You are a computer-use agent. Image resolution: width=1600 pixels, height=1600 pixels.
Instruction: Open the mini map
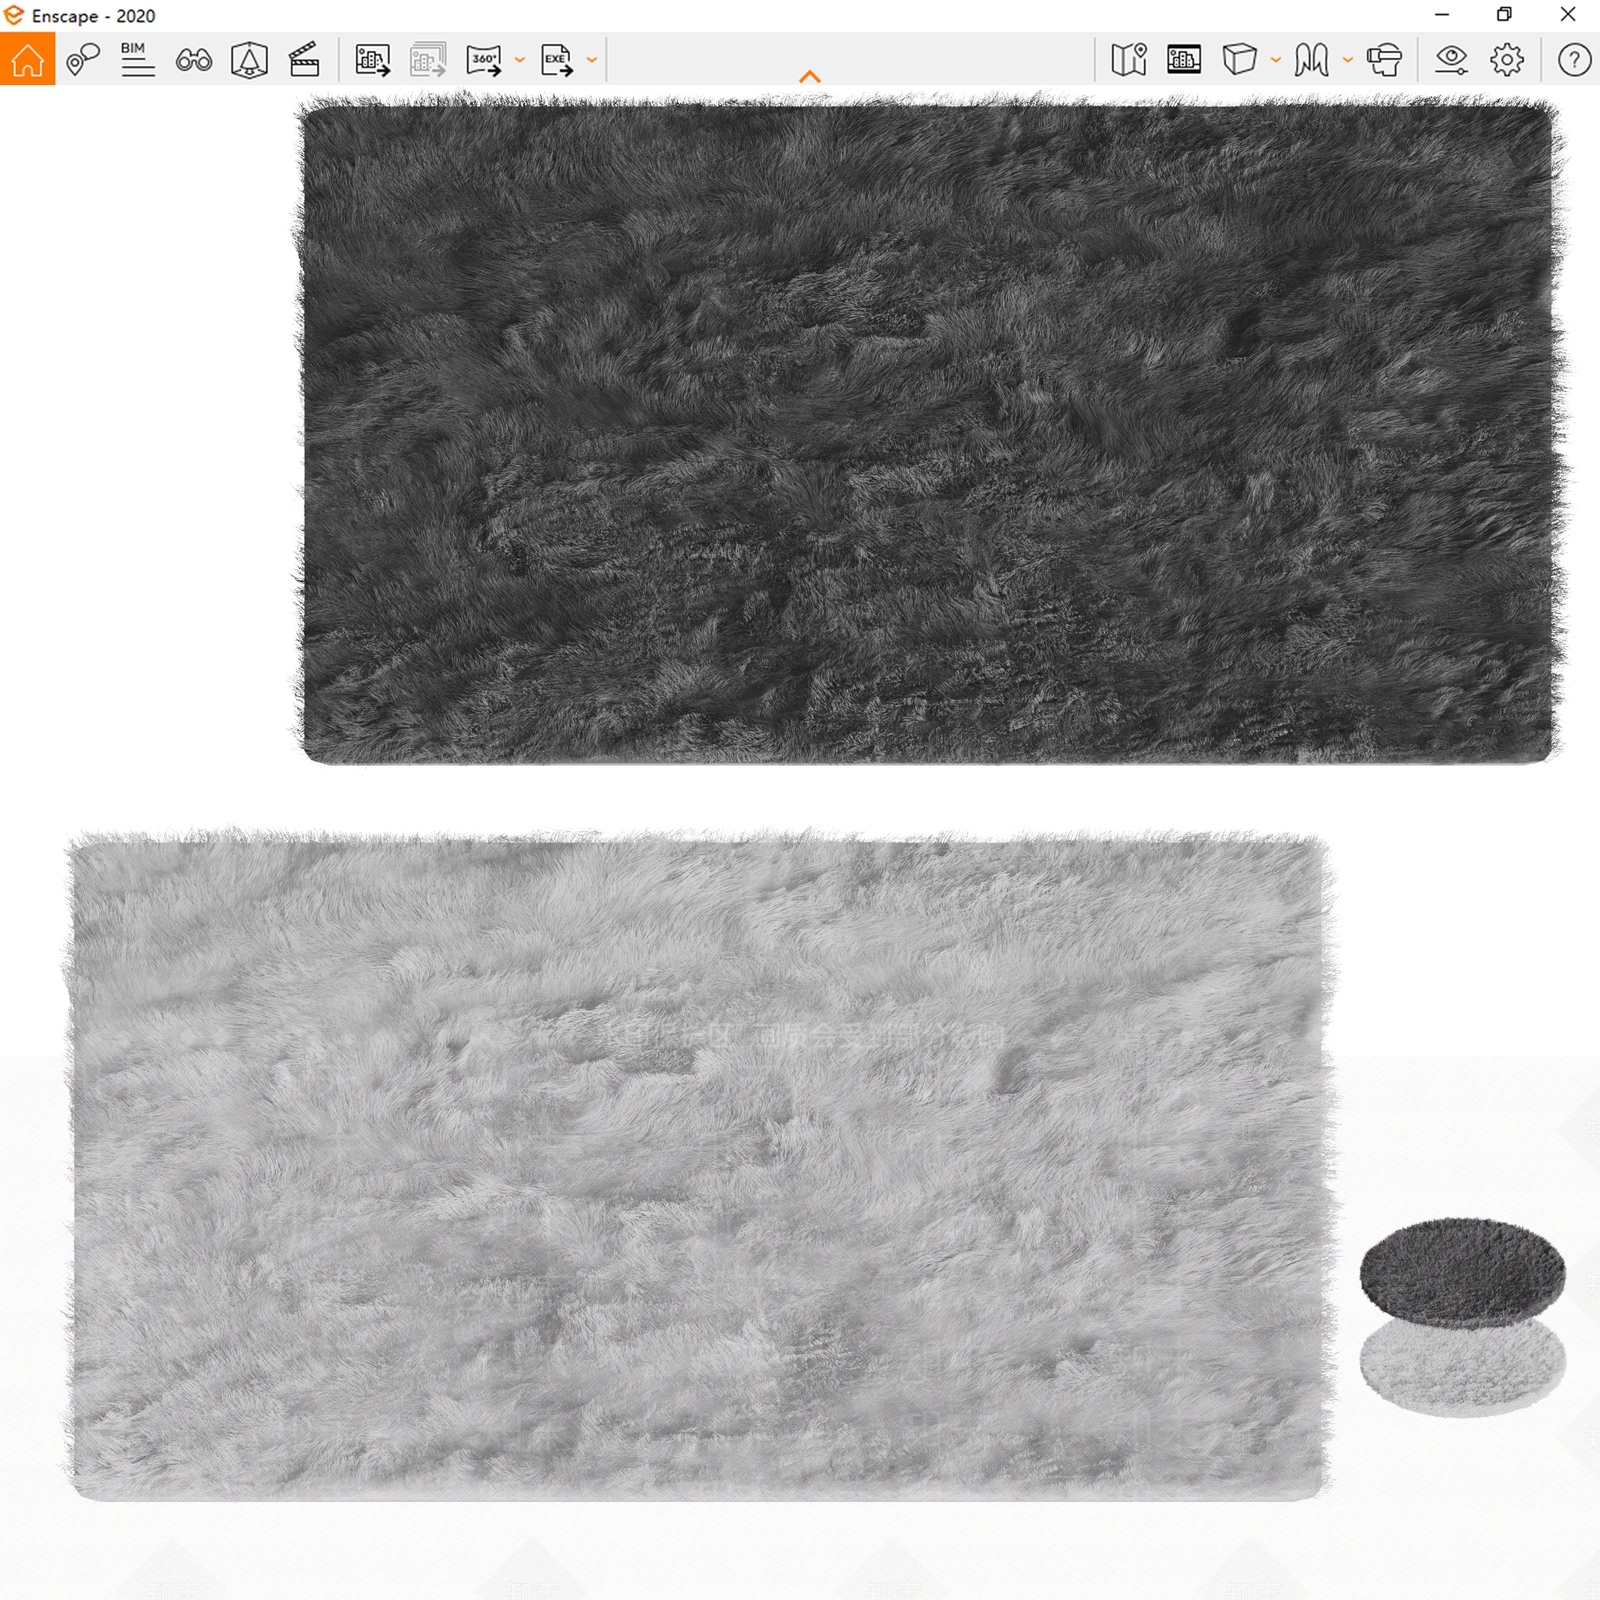1128,60
